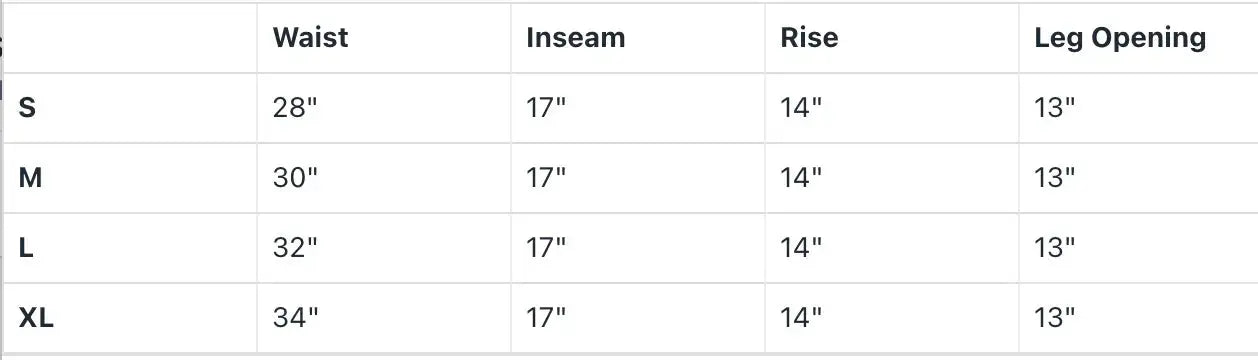Viewport: 1258px width, 360px height.
Task: Select the XL size row label
Action: 36,318
